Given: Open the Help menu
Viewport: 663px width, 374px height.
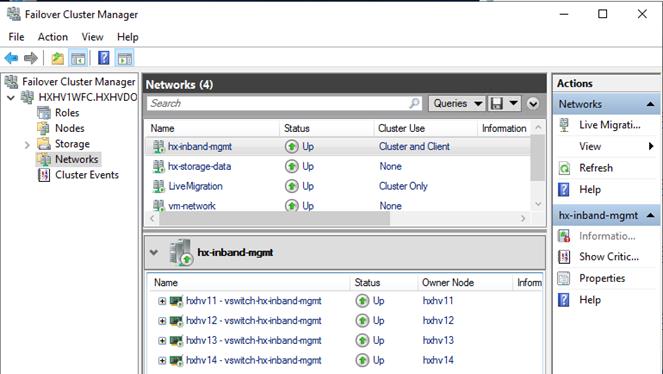Looking at the screenshot, I should pos(127,37).
